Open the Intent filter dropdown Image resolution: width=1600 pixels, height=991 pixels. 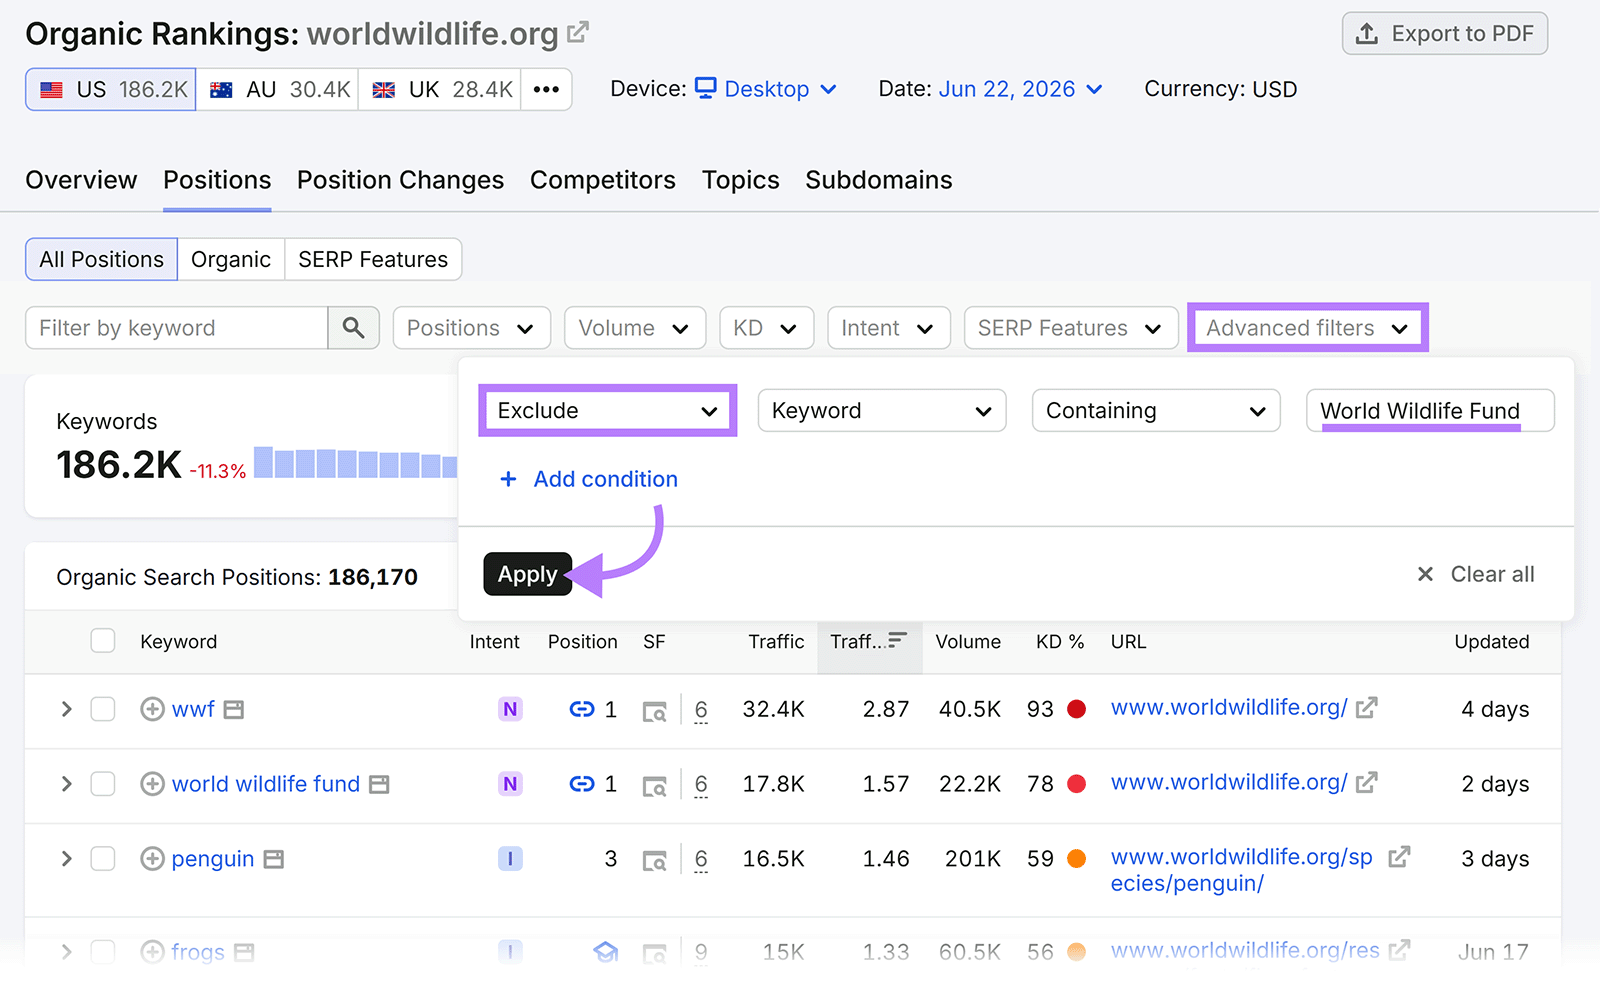point(888,328)
